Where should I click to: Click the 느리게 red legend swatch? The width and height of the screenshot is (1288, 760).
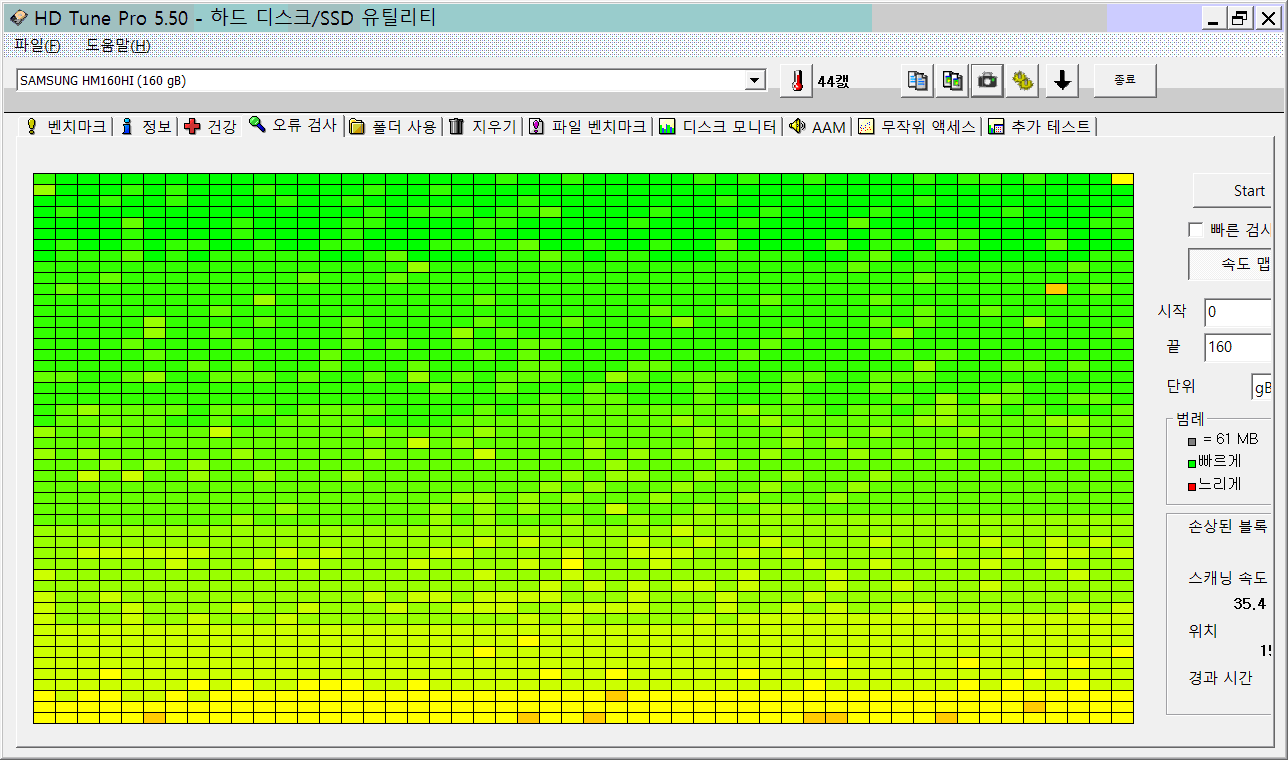[x=1192, y=486]
